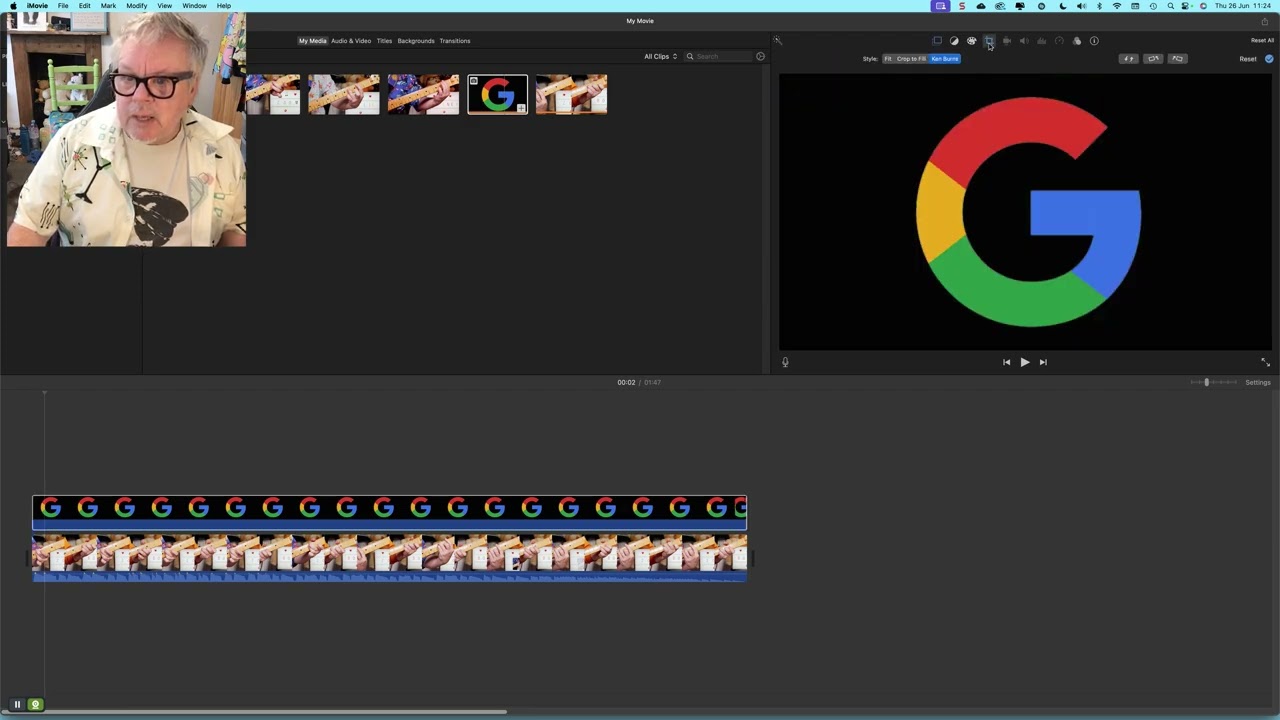
Task: Open the speed adjustment icon
Action: pyautogui.click(x=1059, y=41)
